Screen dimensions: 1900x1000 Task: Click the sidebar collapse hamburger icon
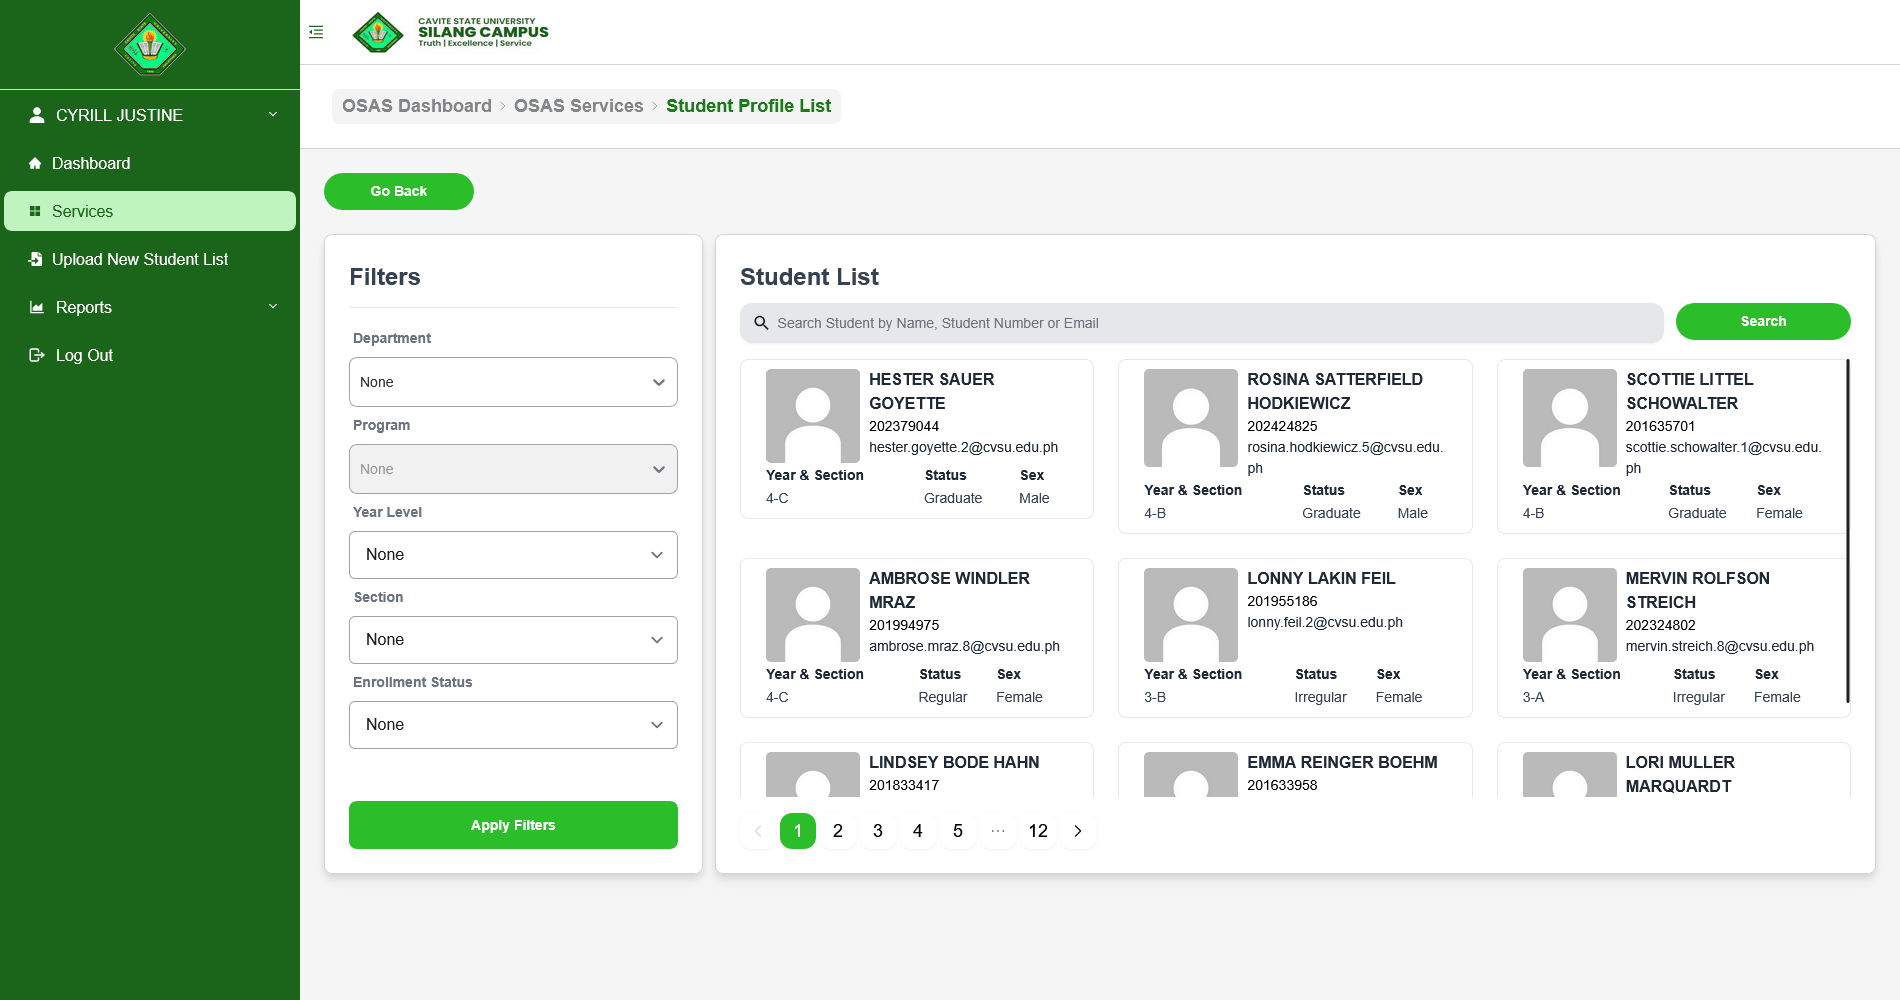click(x=316, y=32)
